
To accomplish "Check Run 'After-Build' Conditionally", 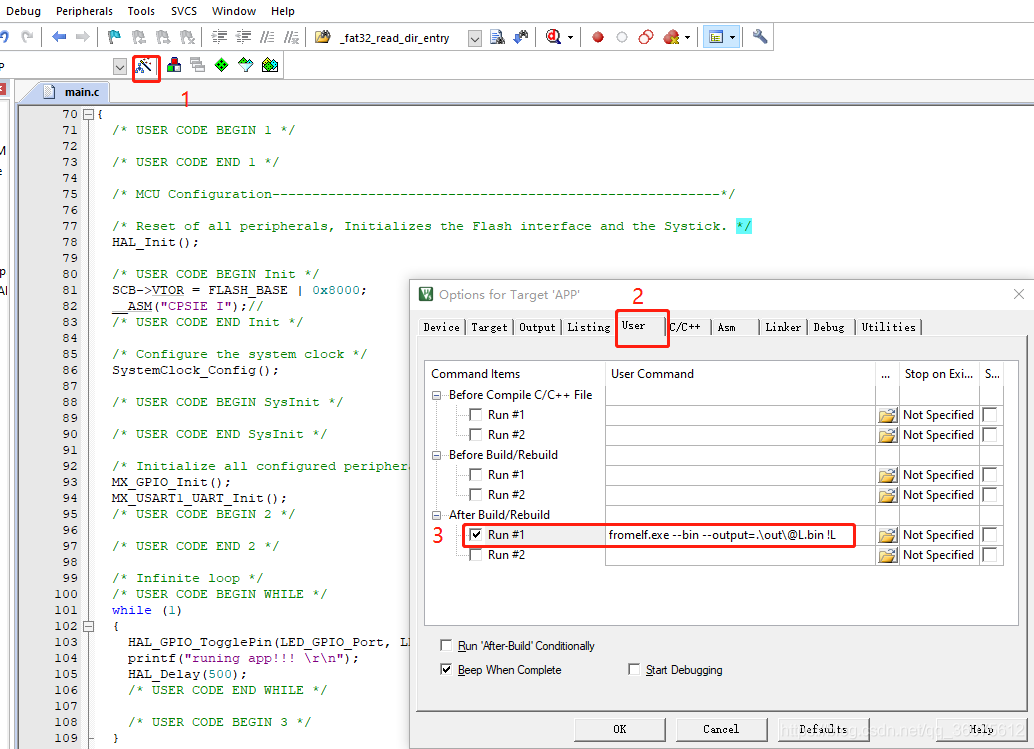I will click(x=446, y=645).
